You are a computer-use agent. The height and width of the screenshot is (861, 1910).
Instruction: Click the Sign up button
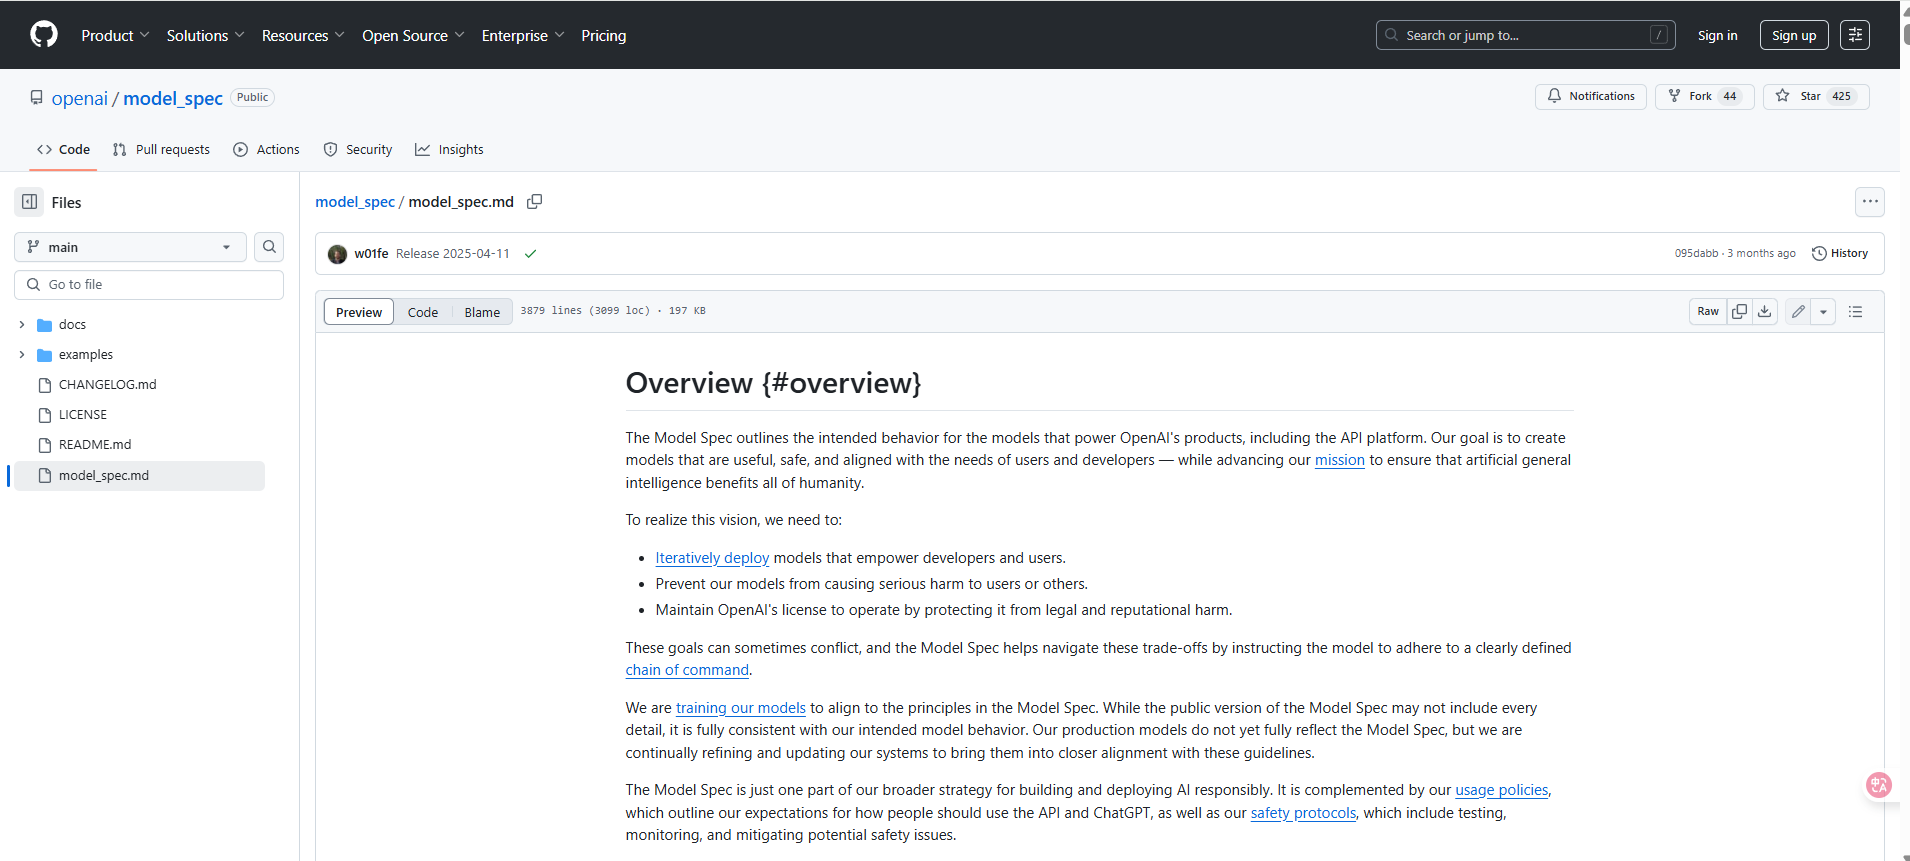tap(1794, 35)
